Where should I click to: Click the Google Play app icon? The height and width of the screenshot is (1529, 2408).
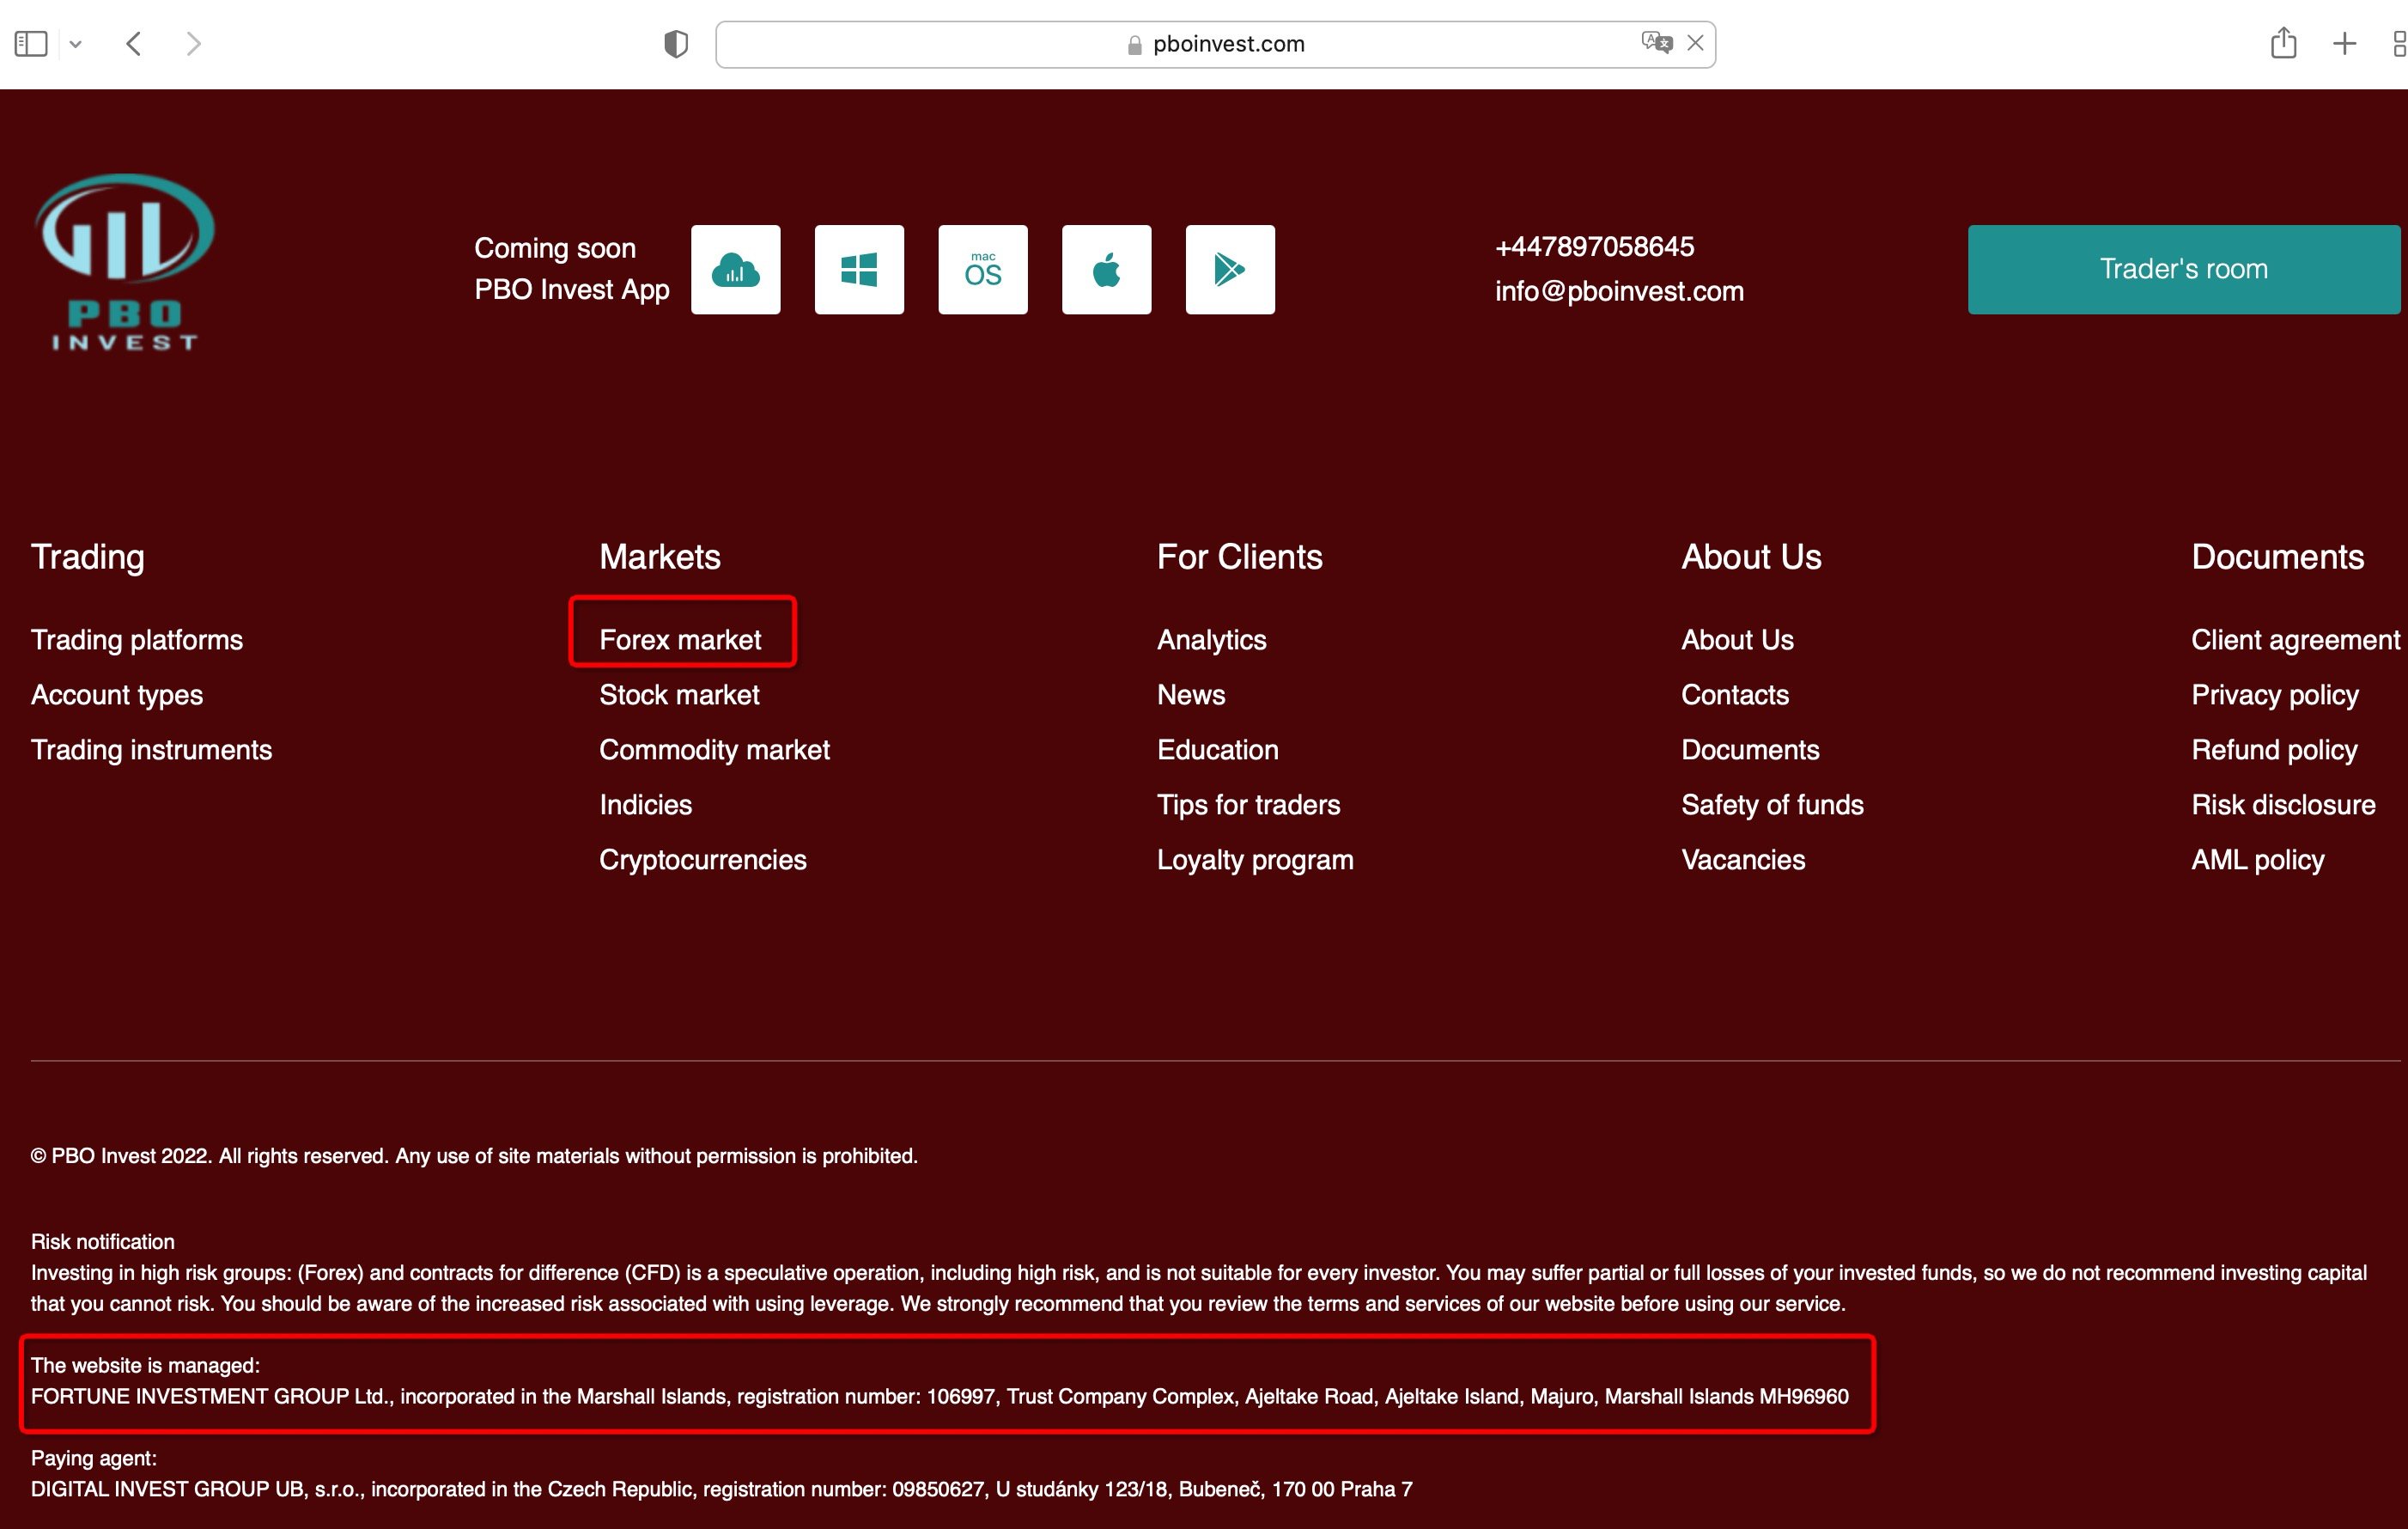tap(1229, 270)
